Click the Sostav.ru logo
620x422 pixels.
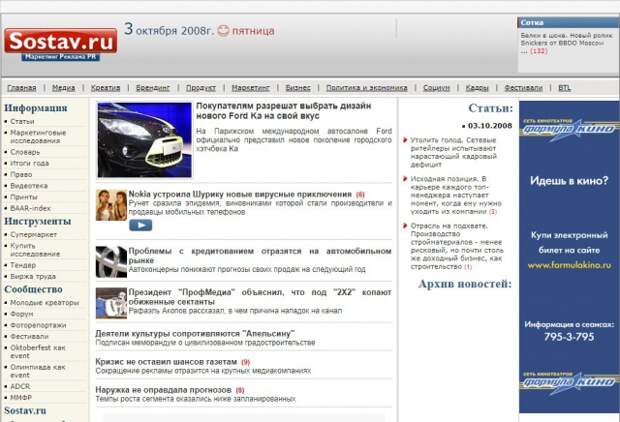pyautogui.click(x=60, y=44)
